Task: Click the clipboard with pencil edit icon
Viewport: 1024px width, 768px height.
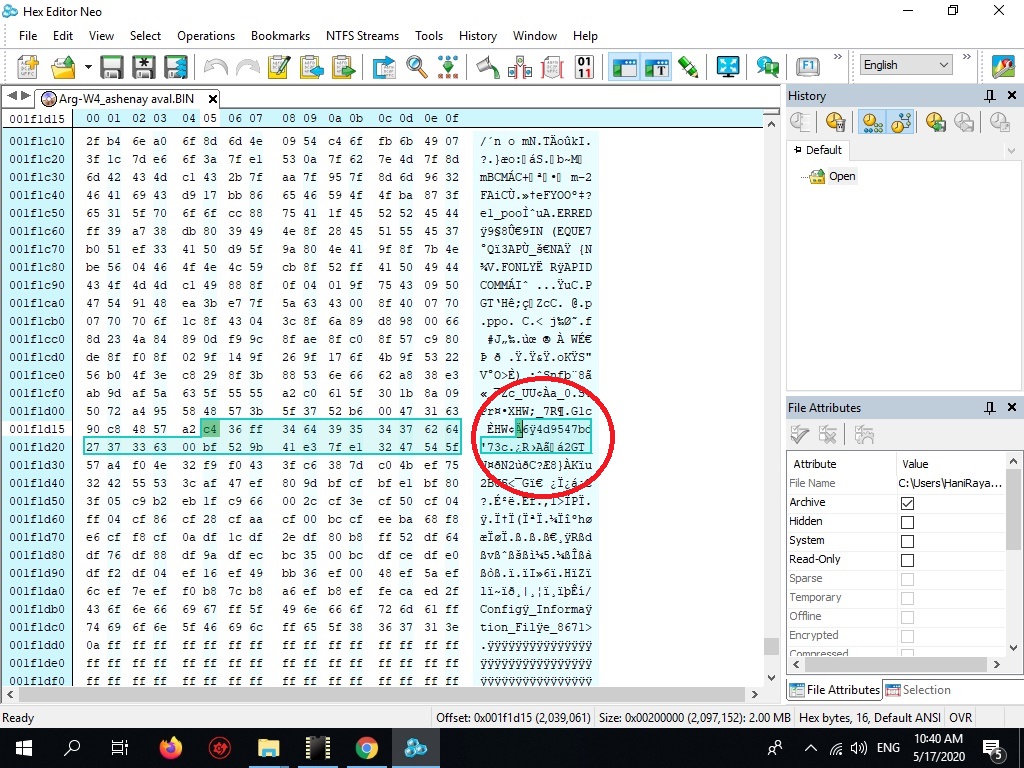Action: pos(280,67)
